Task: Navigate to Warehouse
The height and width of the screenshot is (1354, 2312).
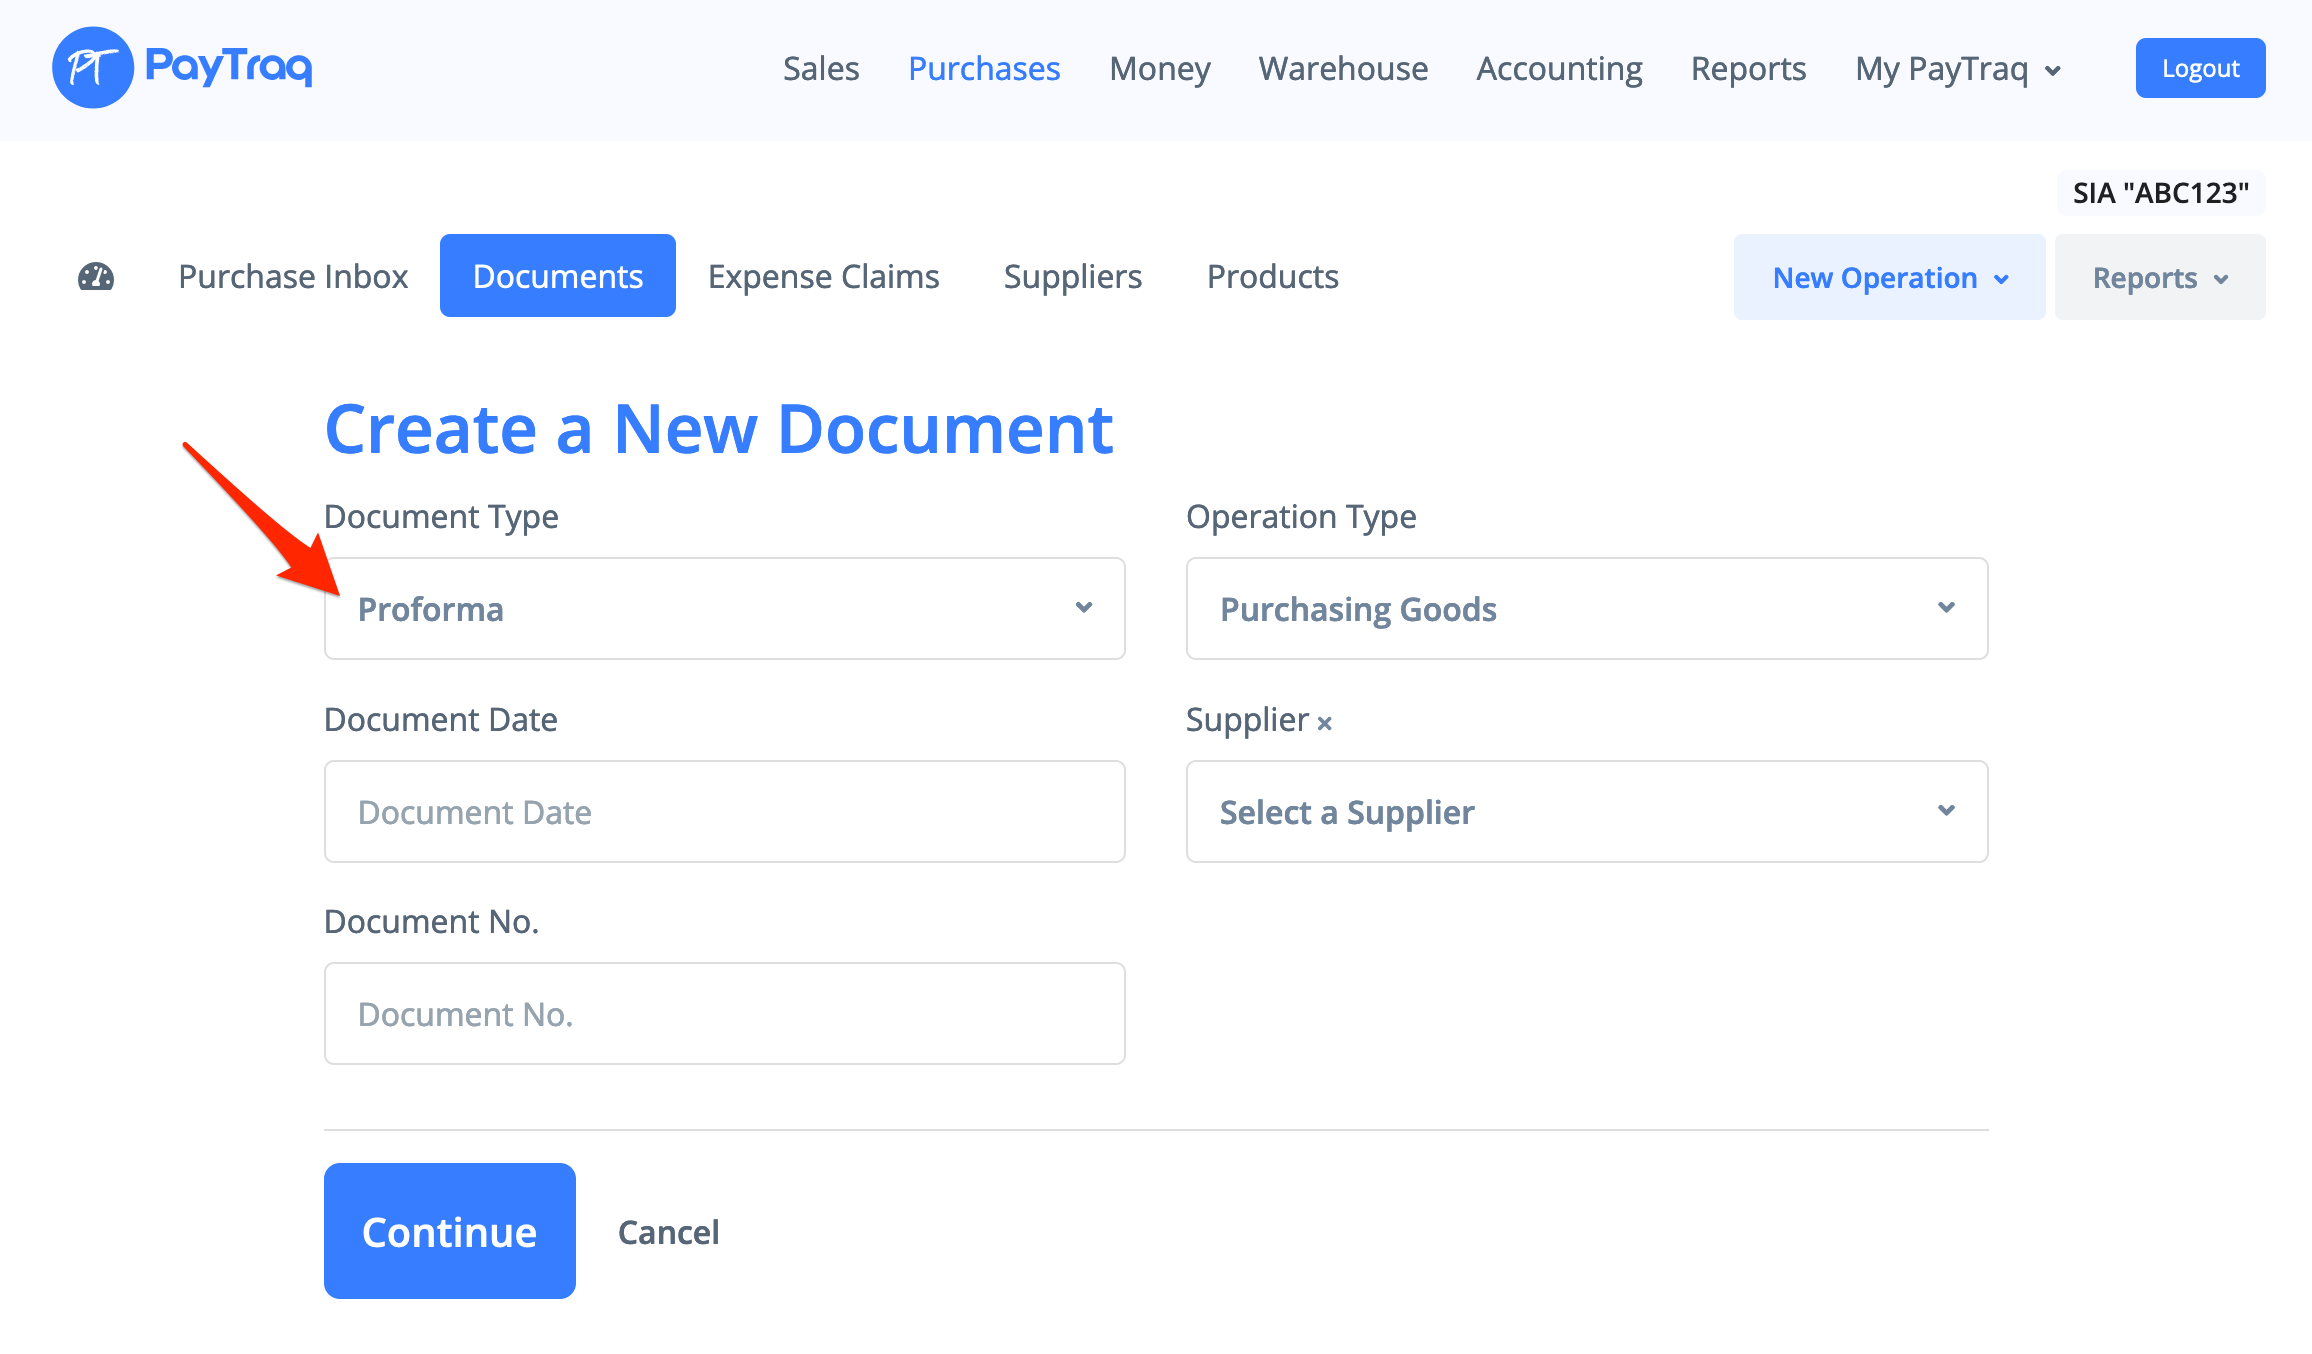Action: (1342, 69)
